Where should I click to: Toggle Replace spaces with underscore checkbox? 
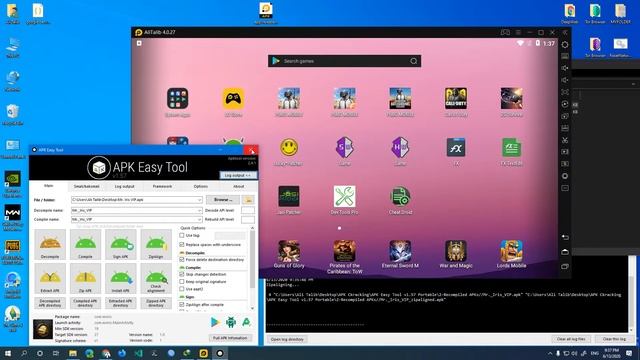[182, 244]
